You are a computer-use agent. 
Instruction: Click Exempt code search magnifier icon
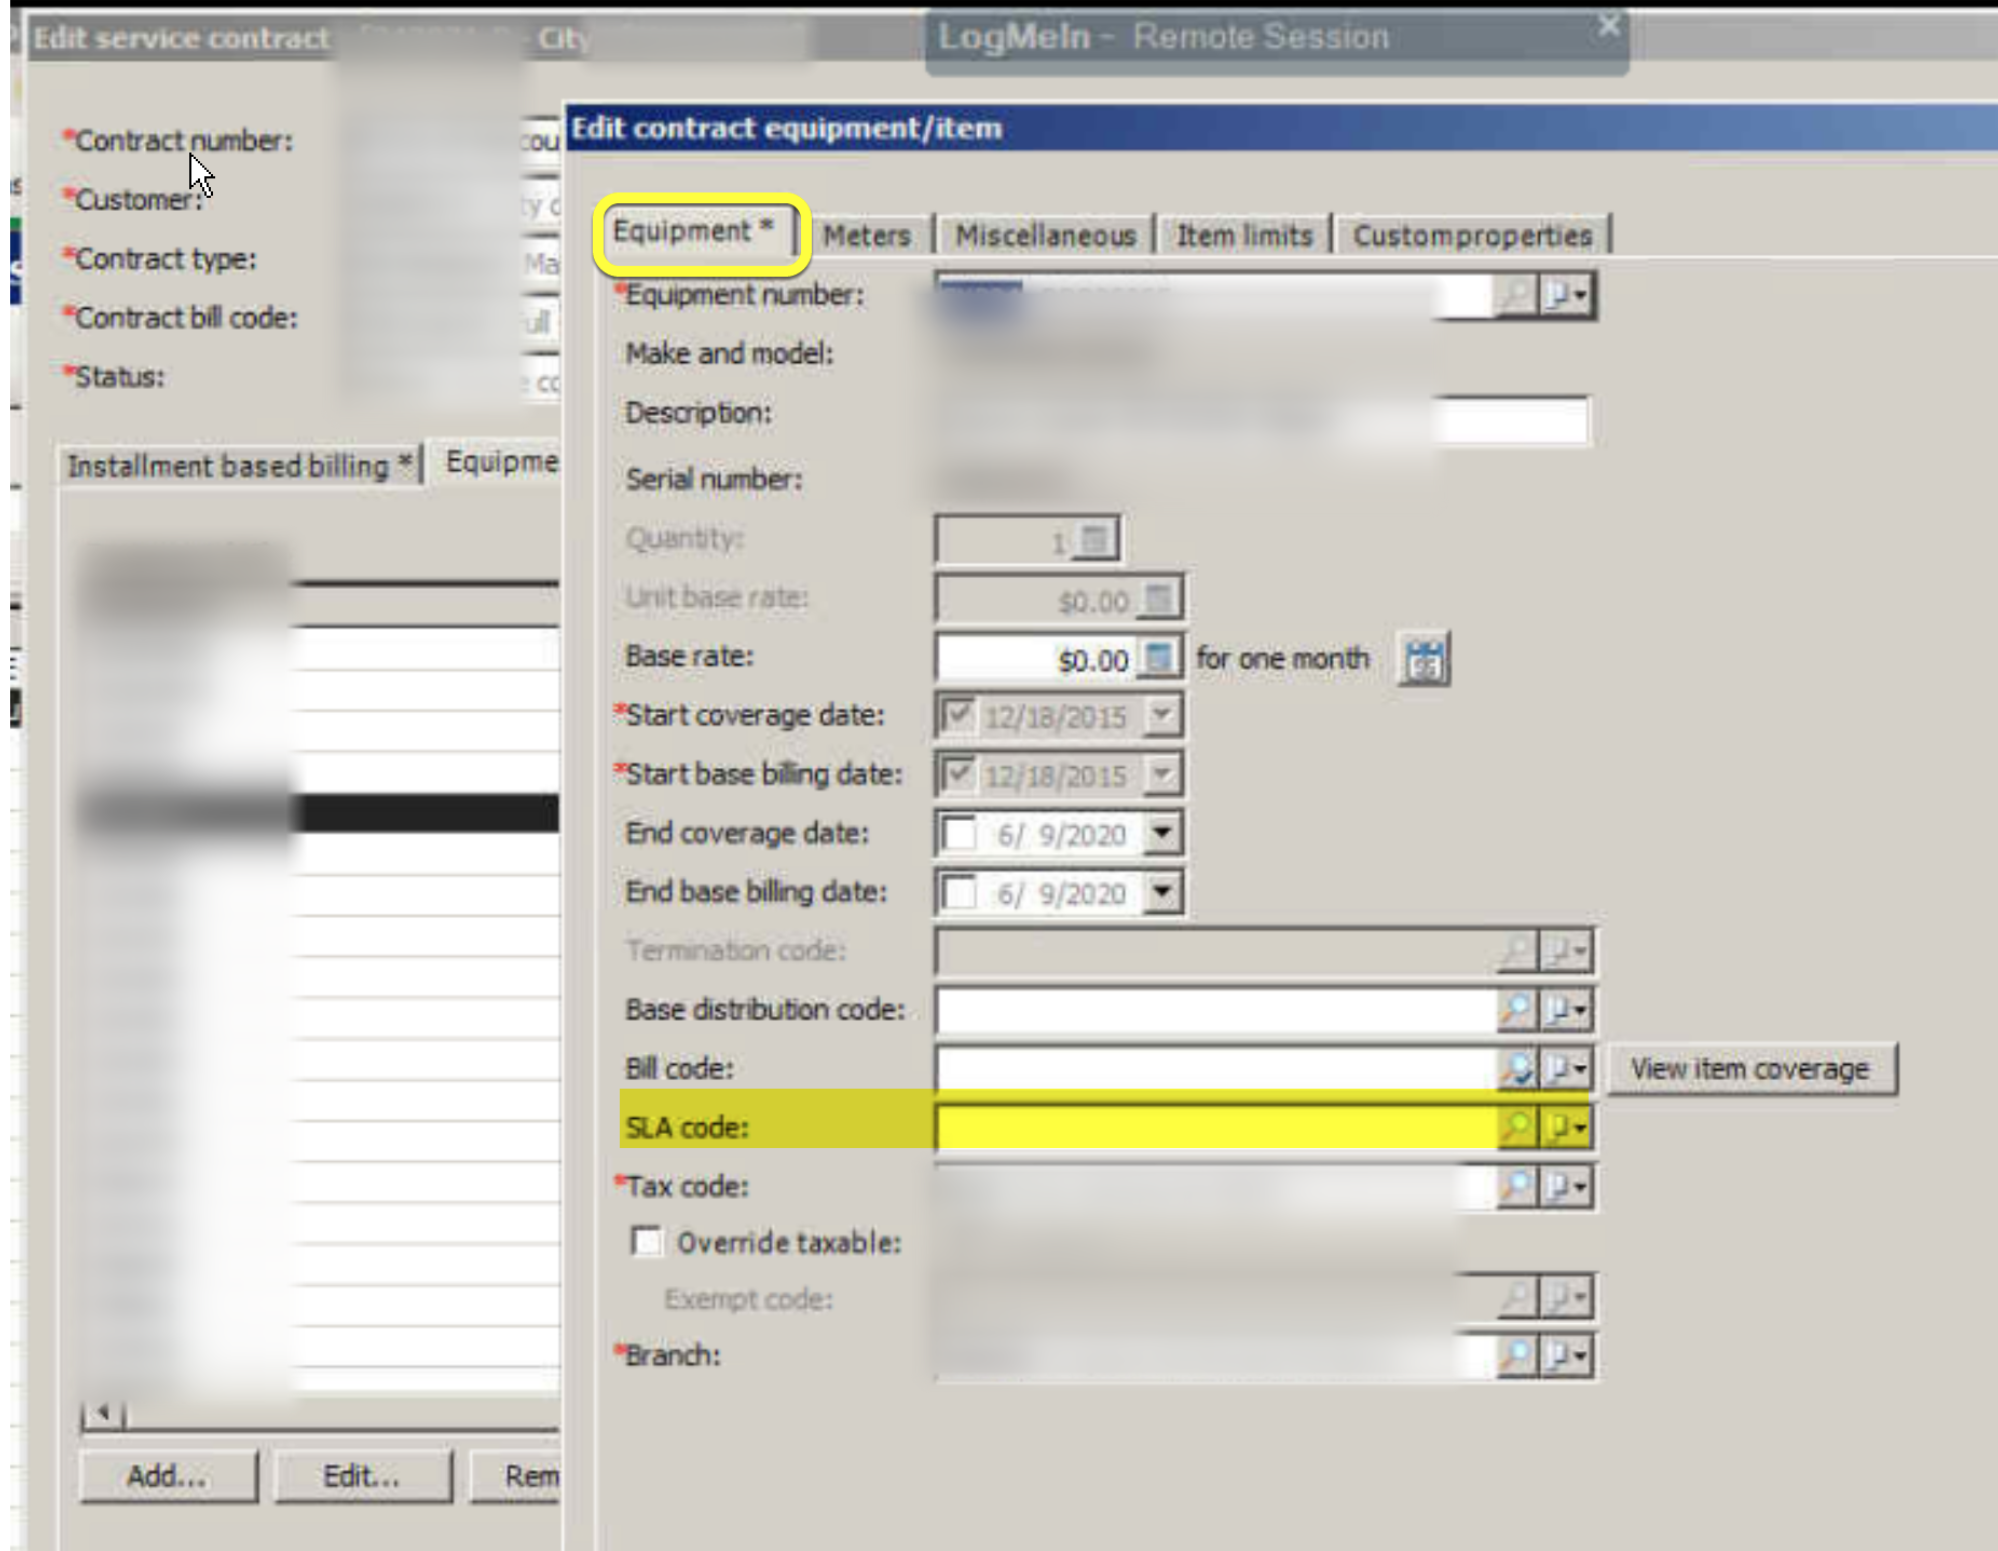pos(1516,1298)
